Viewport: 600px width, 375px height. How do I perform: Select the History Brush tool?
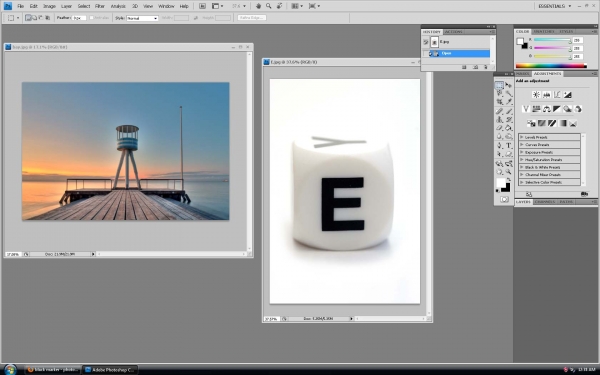509,119
